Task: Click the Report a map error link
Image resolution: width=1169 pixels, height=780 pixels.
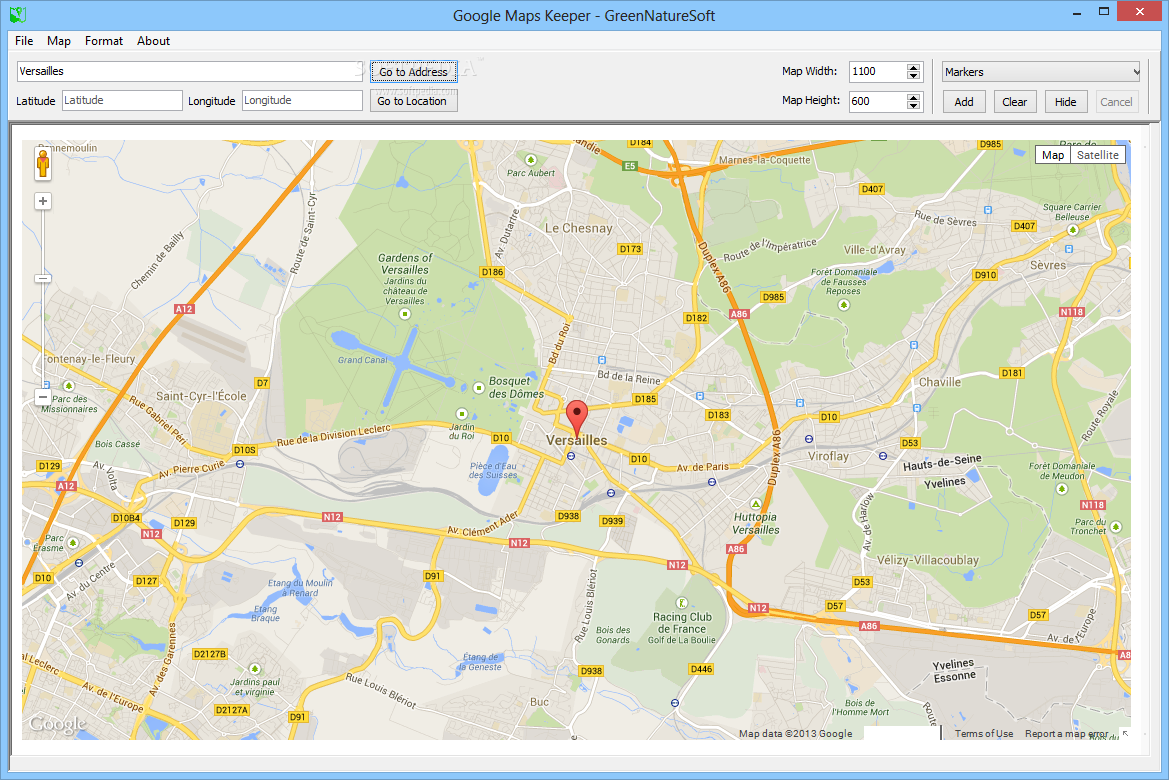Action: click(x=1066, y=734)
